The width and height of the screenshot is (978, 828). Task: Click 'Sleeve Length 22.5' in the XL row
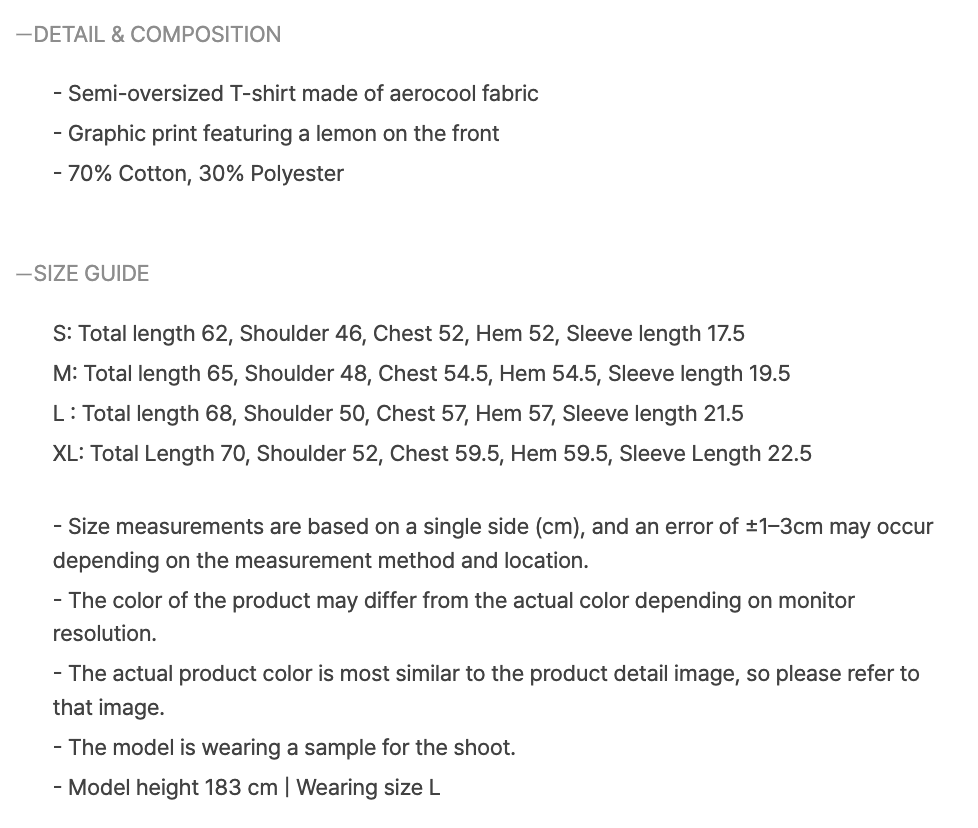coord(715,453)
